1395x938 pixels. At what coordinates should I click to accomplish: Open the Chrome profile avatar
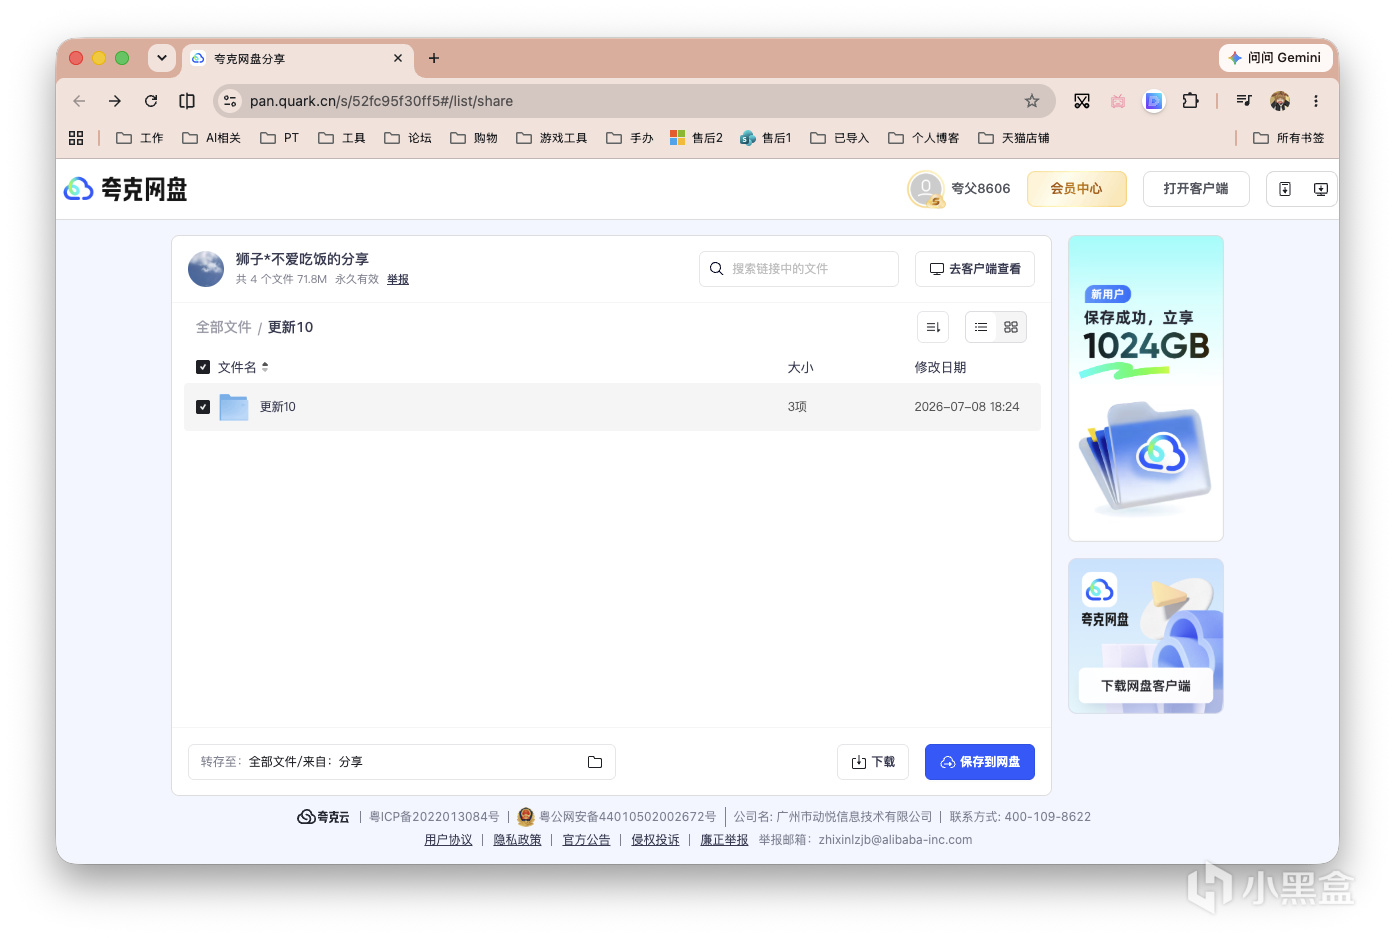coord(1280,101)
